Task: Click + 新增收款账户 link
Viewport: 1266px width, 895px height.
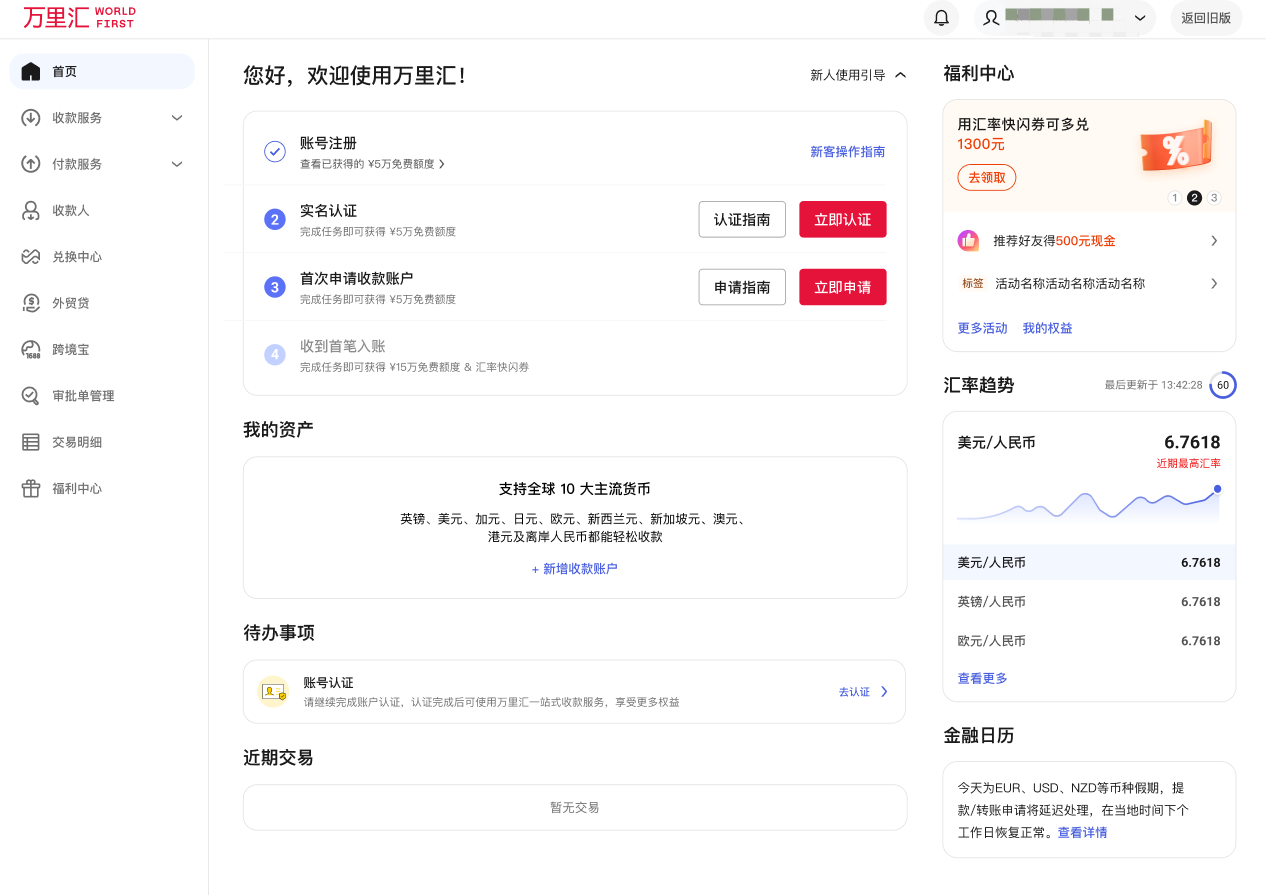Action: pyautogui.click(x=575, y=569)
